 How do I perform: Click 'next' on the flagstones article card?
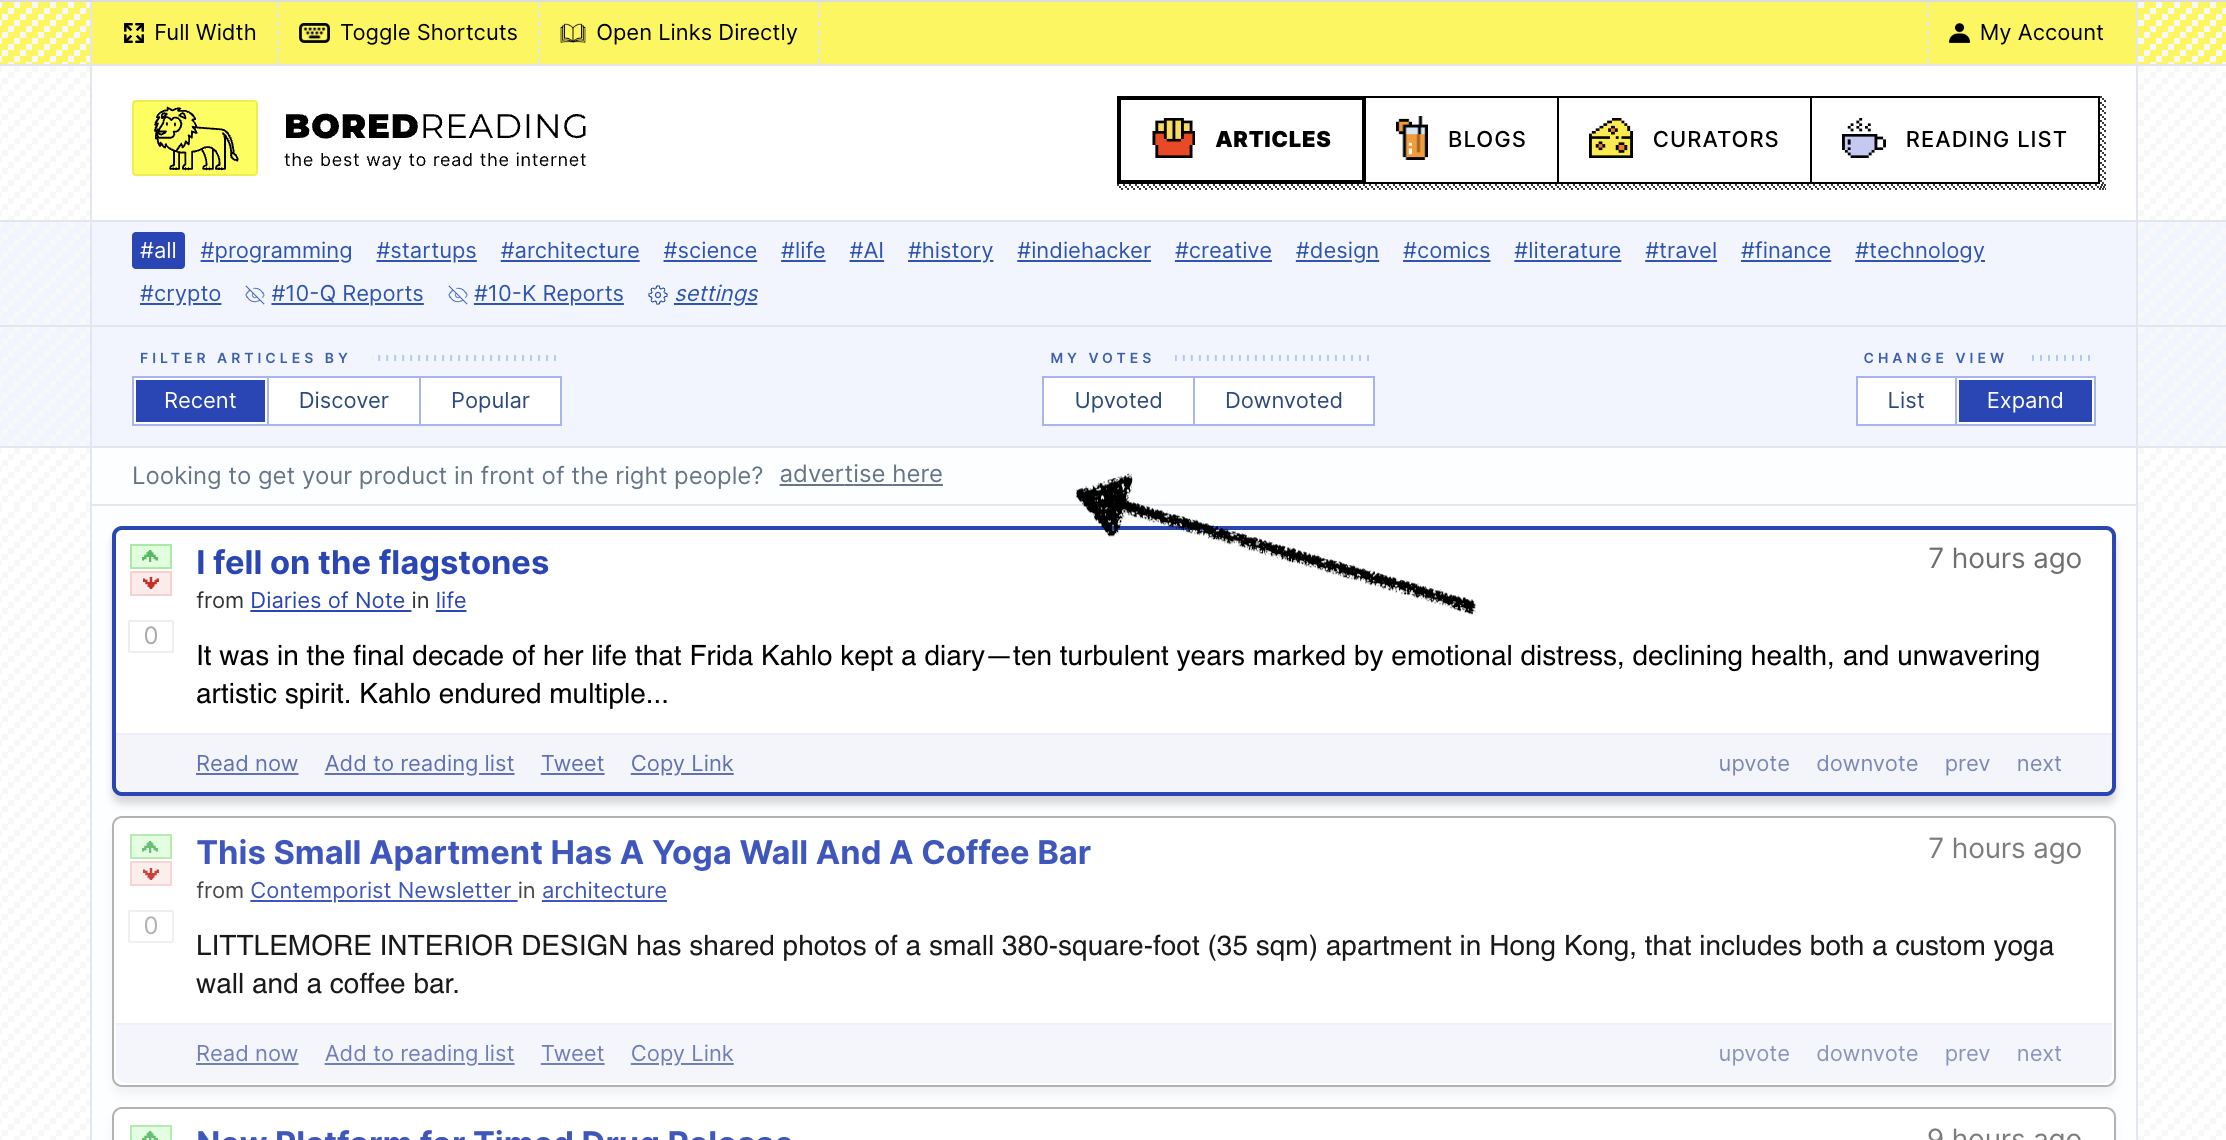tap(2039, 764)
